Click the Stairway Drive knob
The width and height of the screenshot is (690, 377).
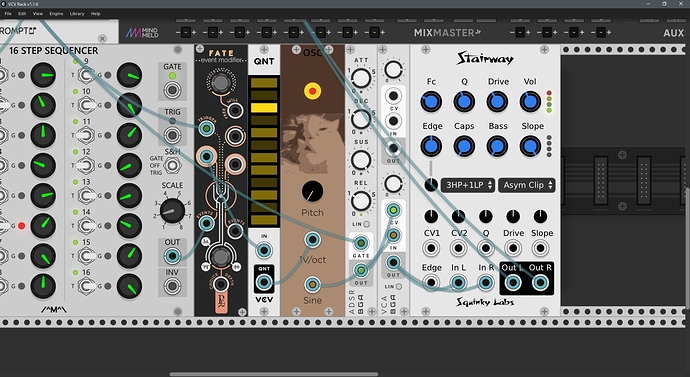[x=497, y=102]
